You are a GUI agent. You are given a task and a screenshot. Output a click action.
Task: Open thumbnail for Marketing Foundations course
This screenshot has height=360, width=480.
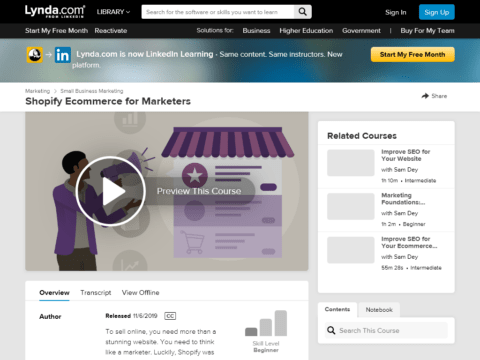pyautogui.click(x=351, y=206)
